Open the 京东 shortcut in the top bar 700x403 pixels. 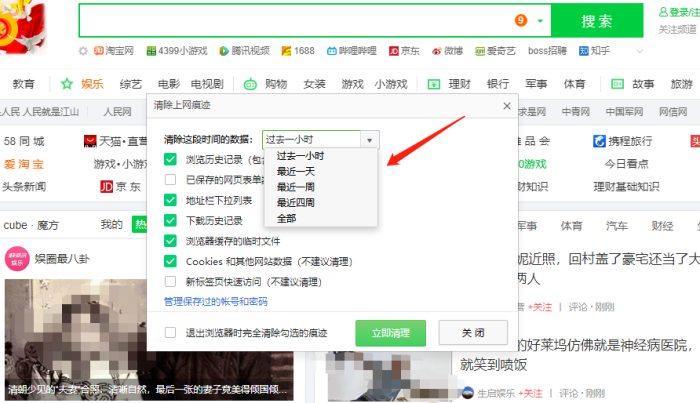point(404,51)
